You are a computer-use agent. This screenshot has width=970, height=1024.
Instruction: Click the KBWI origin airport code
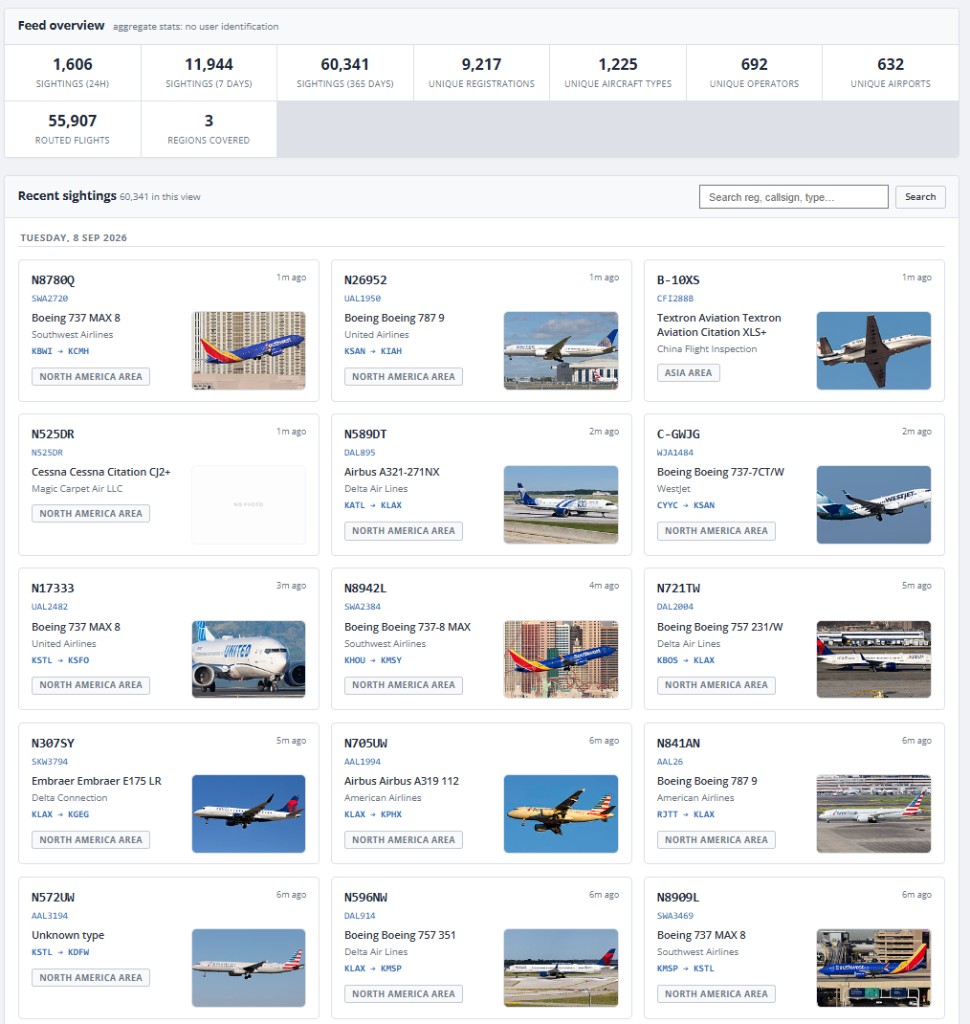[x=42, y=351]
